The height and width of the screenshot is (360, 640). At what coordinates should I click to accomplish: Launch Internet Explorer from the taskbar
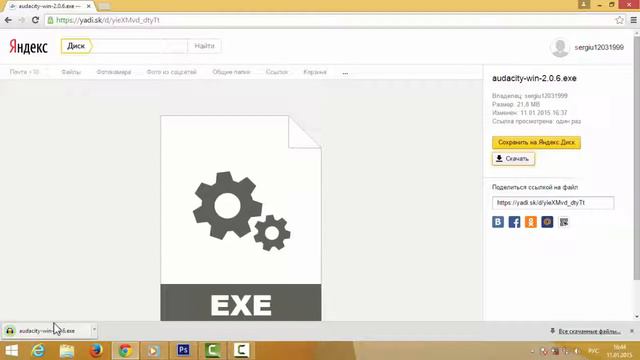click(x=38, y=351)
